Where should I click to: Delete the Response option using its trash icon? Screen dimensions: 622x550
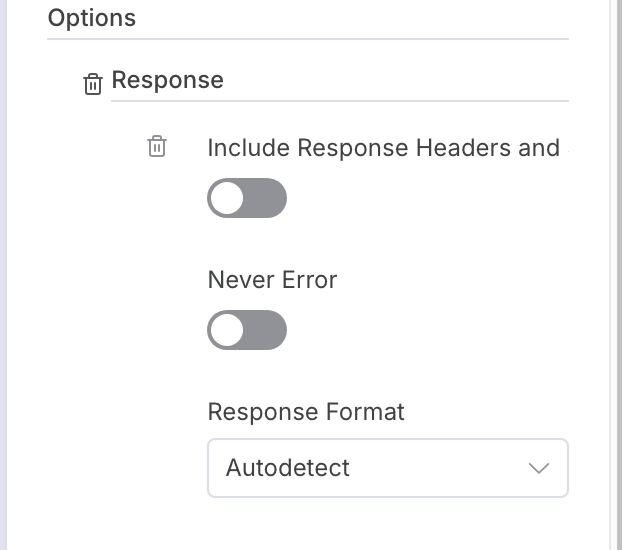point(93,84)
